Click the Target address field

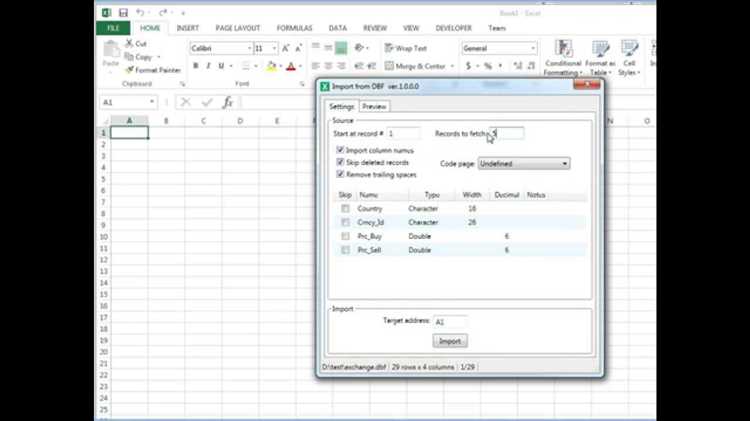point(450,322)
